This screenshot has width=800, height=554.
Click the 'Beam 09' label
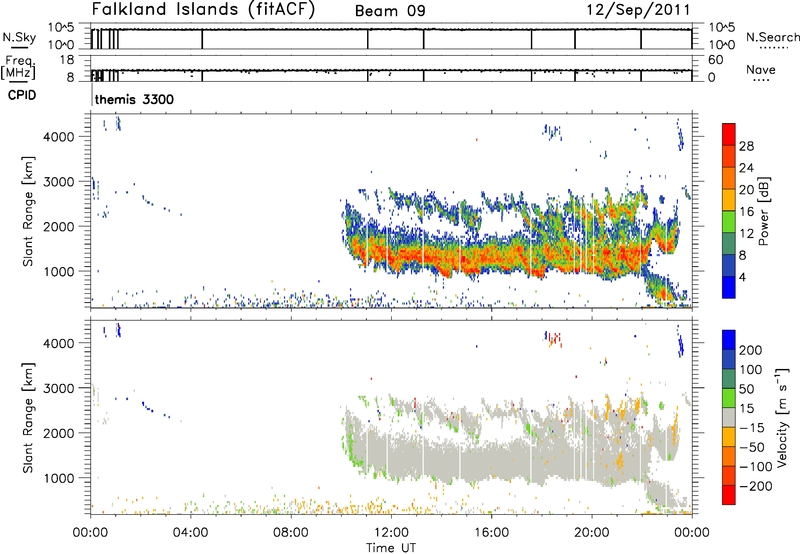pyautogui.click(x=390, y=11)
